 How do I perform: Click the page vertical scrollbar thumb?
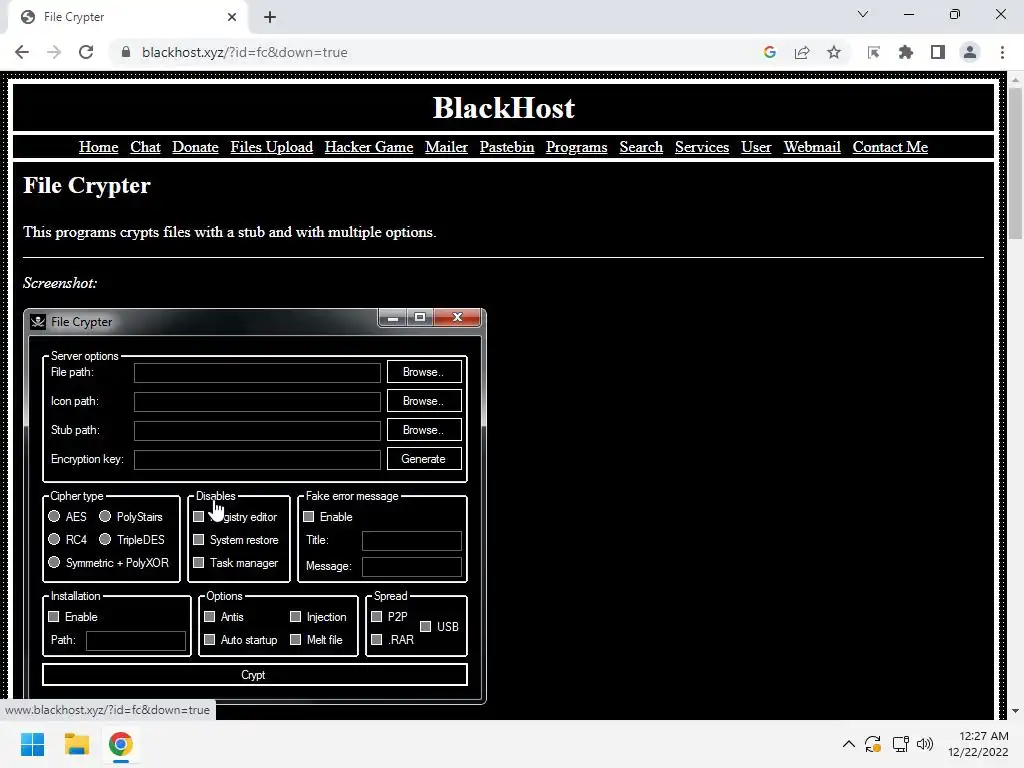[x=1015, y=163]
